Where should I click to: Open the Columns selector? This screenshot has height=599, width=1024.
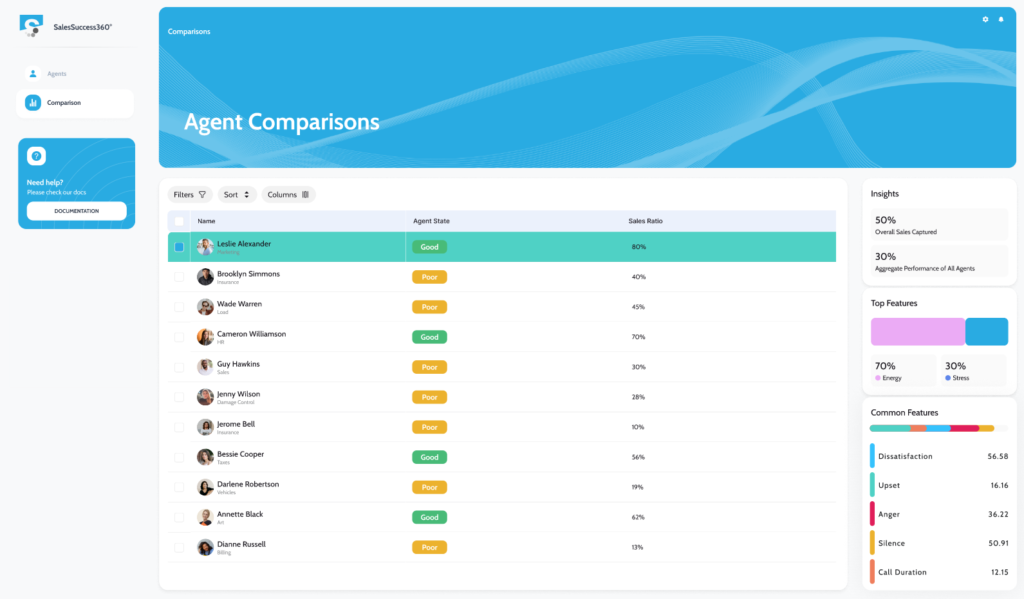point(288,195)
